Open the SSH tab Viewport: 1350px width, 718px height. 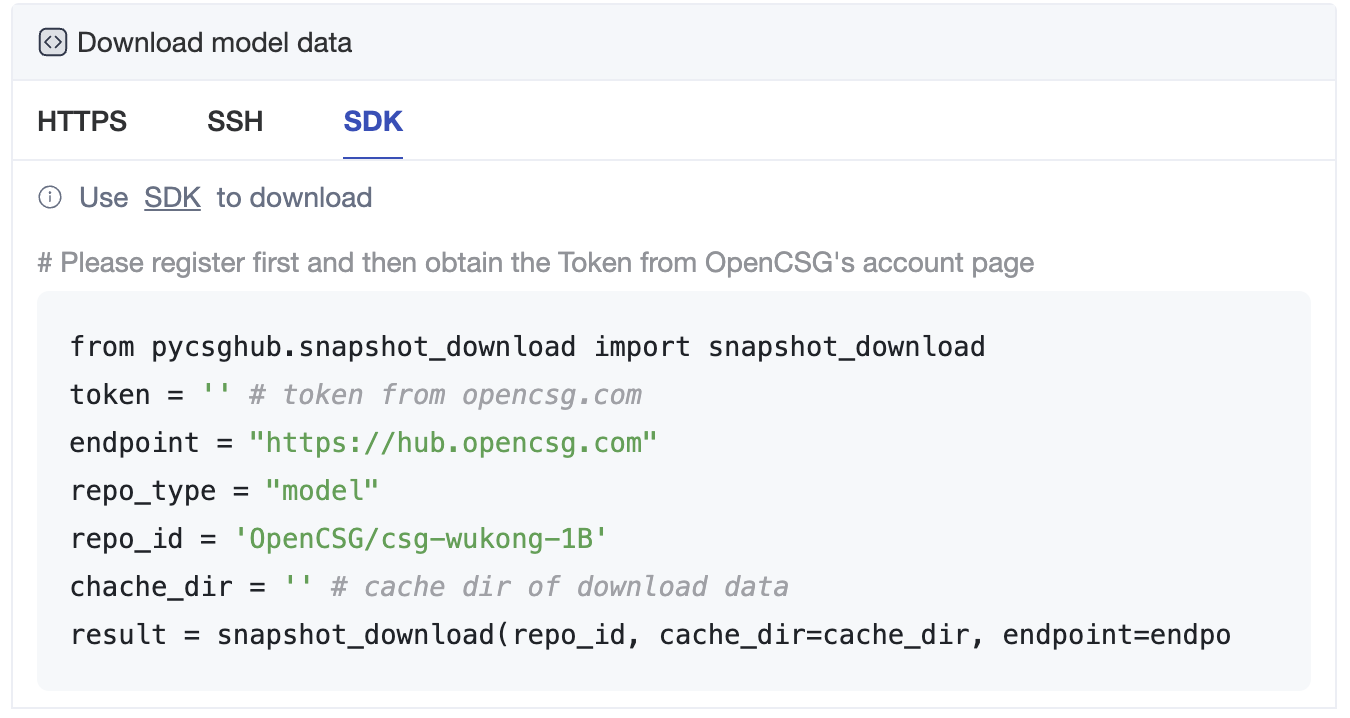[x=235, y=122]
